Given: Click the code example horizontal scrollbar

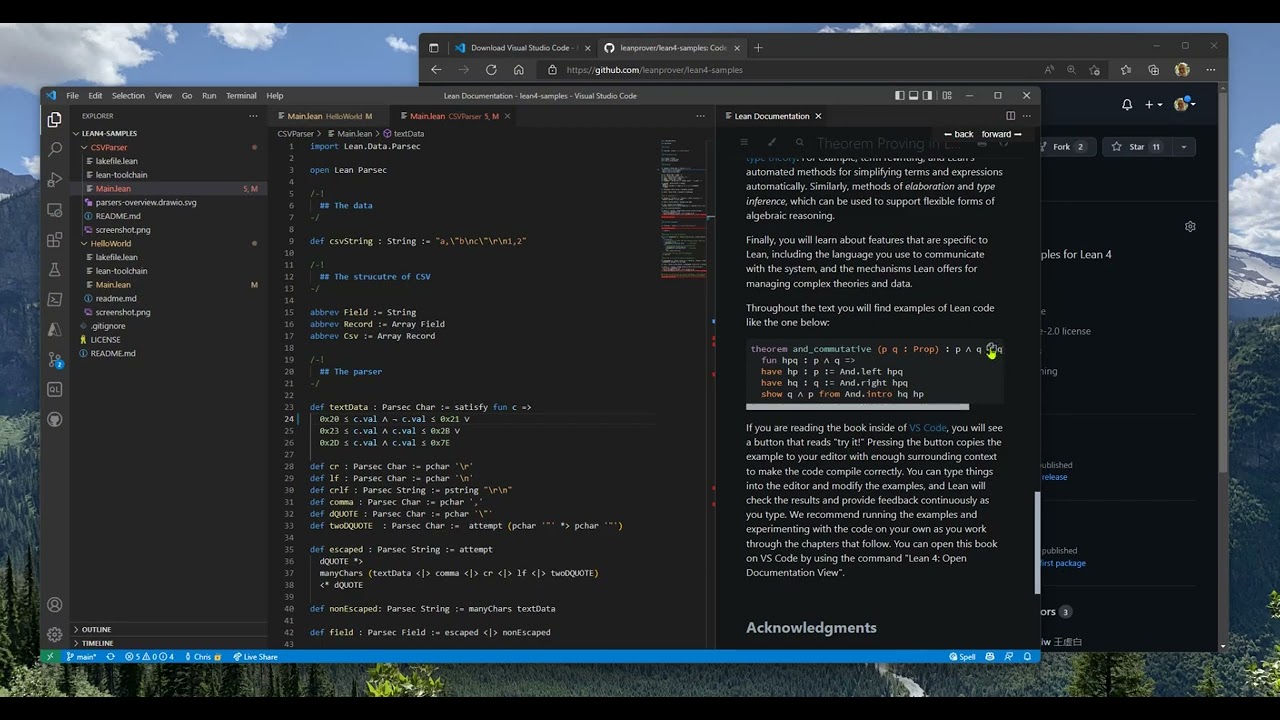Looking at the screenshot, I should pos(857,407).
